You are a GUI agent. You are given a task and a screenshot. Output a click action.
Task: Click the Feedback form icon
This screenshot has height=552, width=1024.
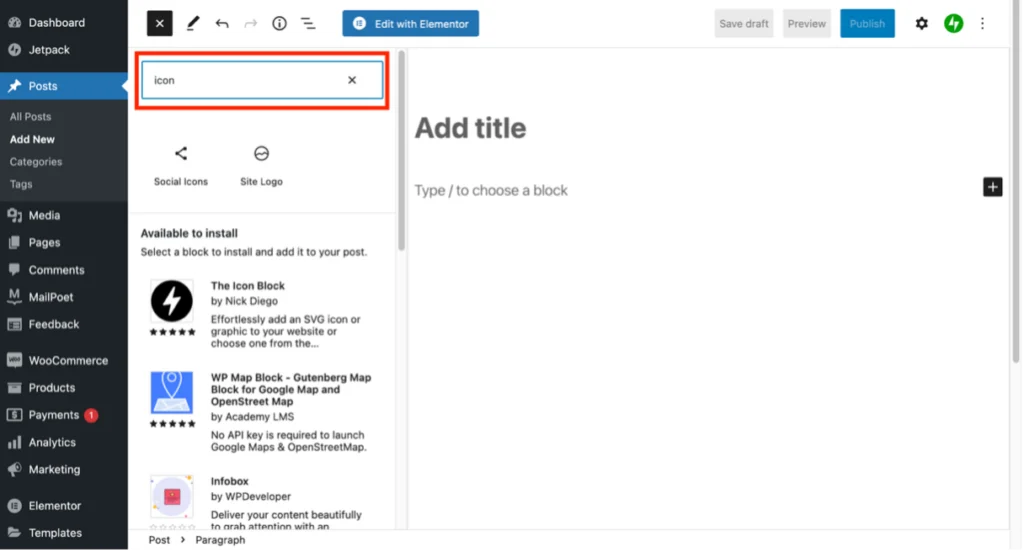[14, 325]
